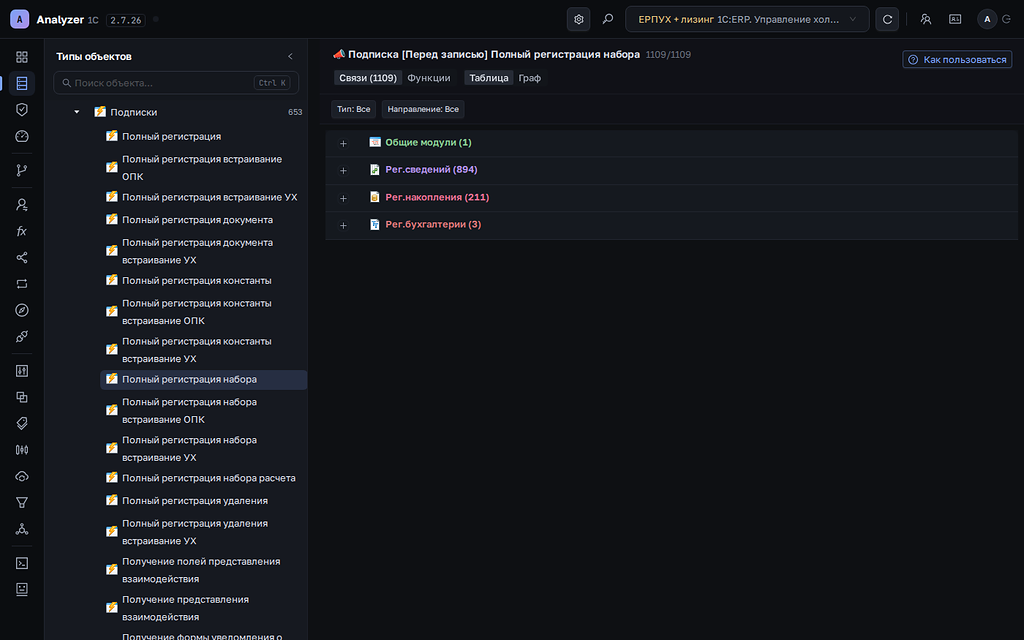This screenshot has height=640, width=1024.
Task: Collapse the Типы объектов panel
Action: click(291, 56)
